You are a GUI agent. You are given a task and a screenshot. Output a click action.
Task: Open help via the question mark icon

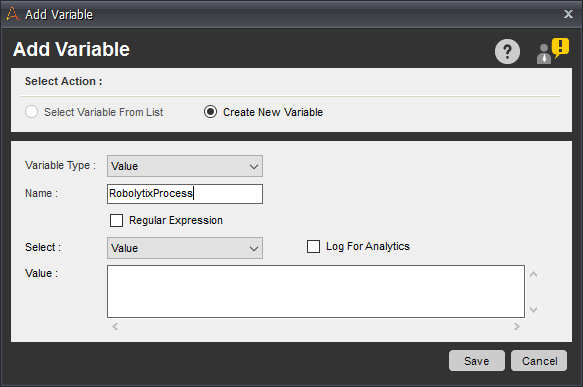click(507, 51)
